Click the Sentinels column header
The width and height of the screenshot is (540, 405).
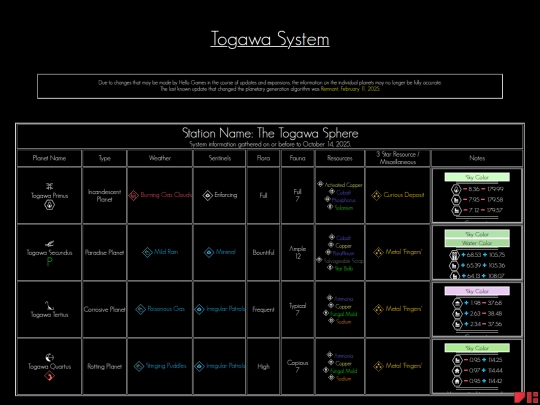click(220, 158)
